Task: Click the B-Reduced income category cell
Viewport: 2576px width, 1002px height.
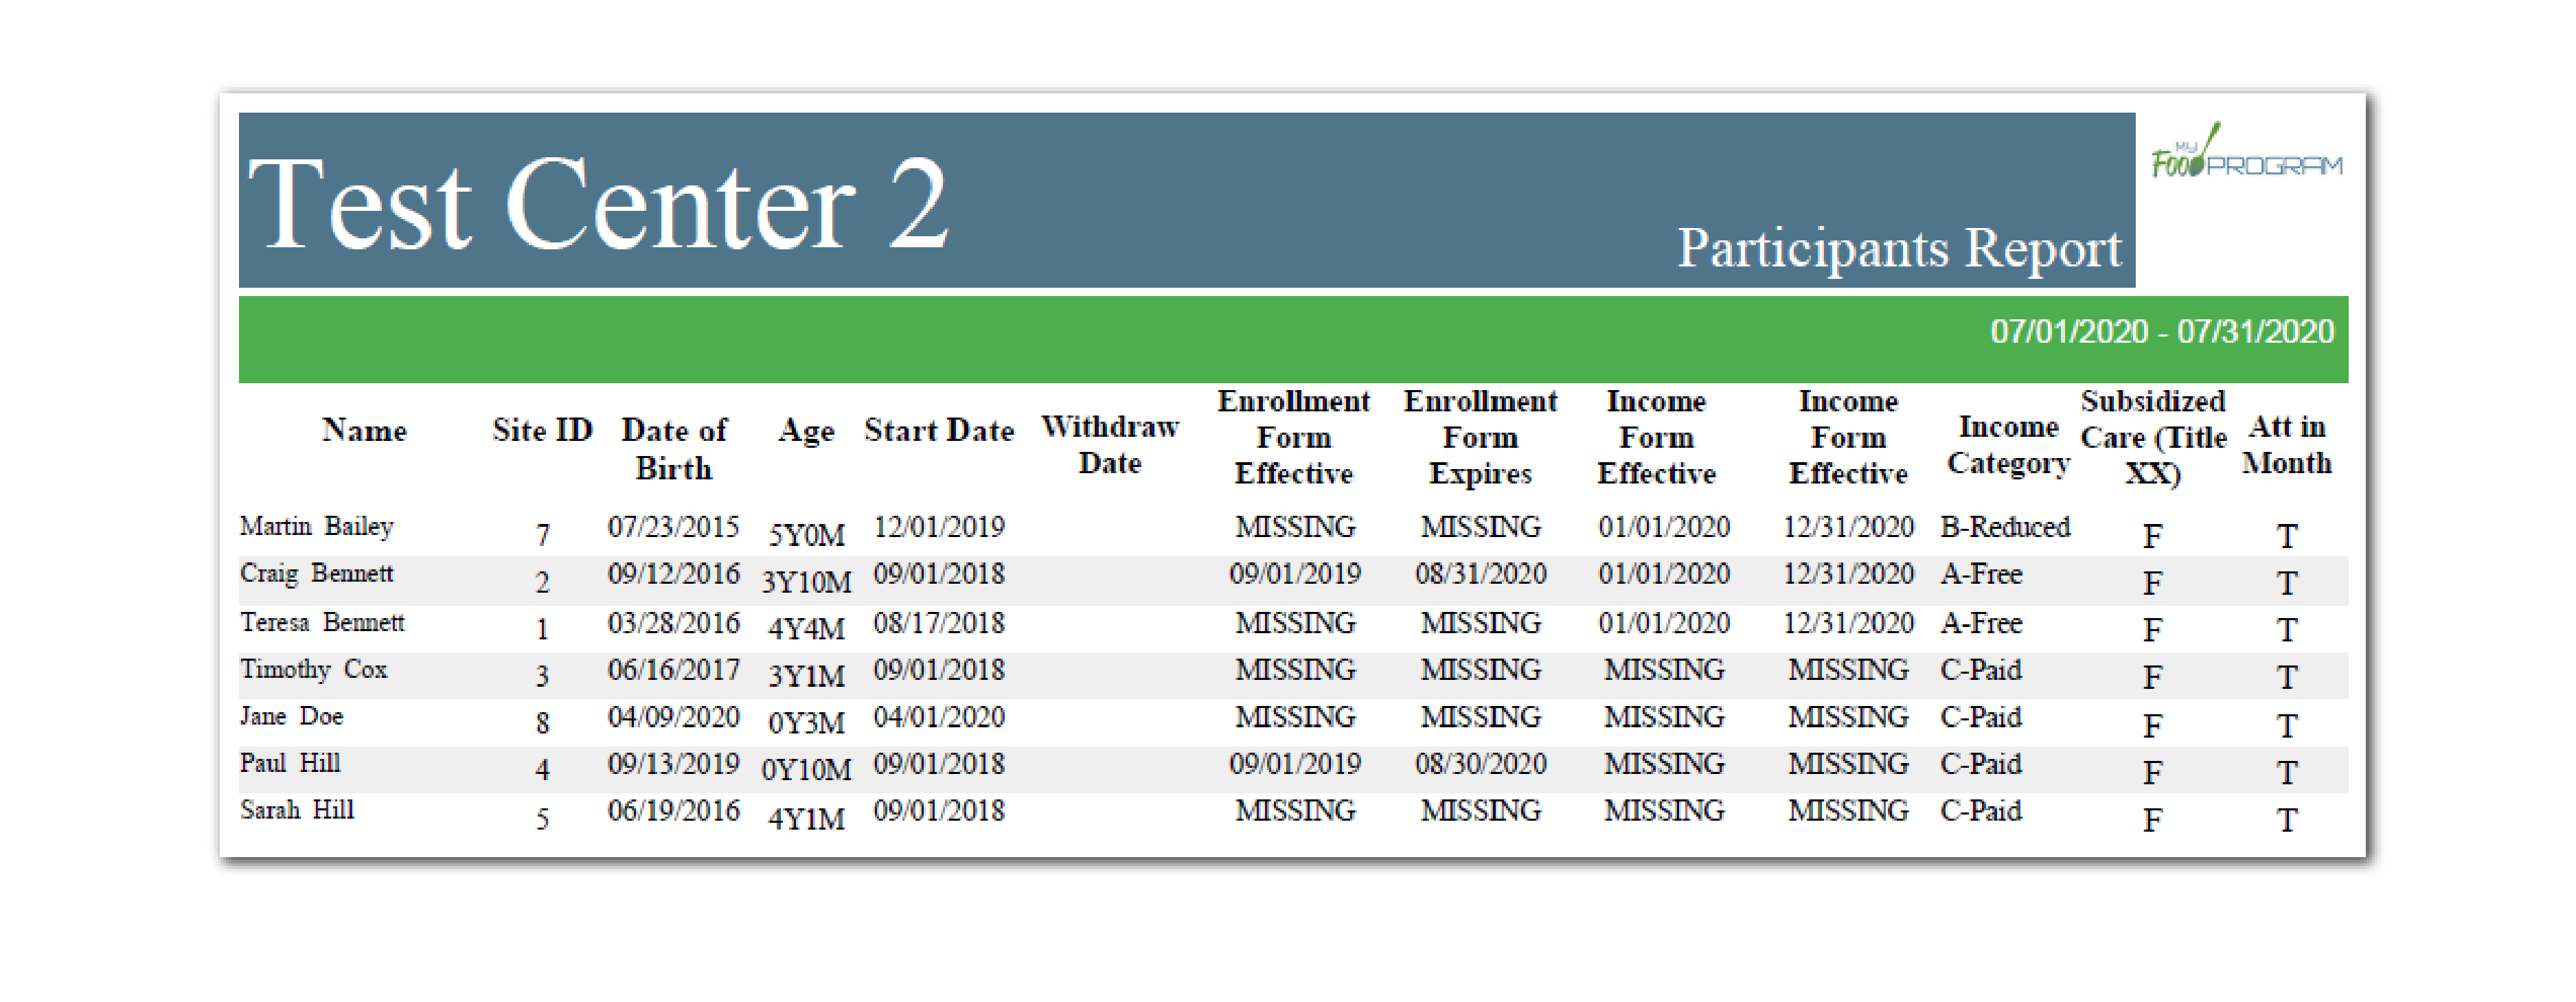Action: click(x=2004, y=527)
